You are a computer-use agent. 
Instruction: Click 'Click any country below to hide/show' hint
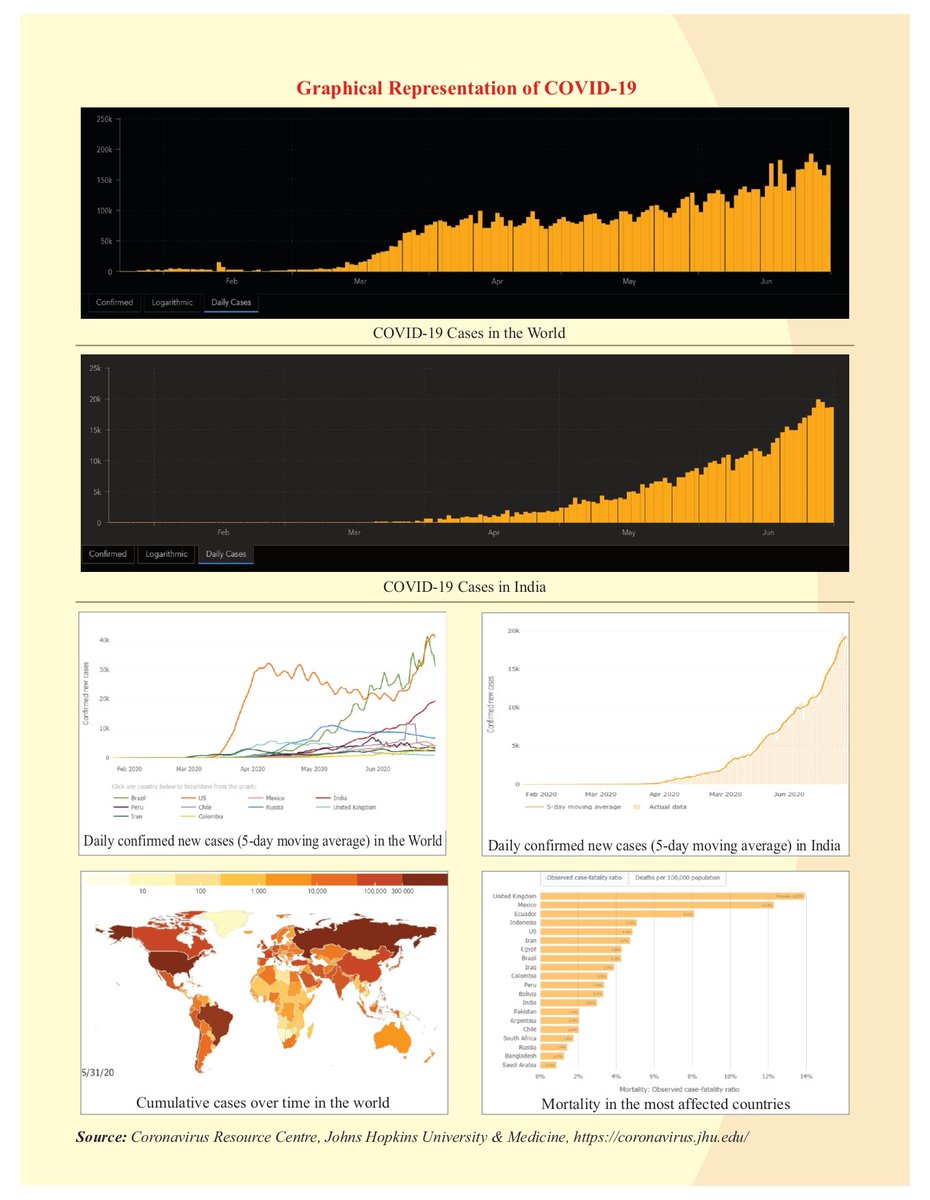[x=183, y=787]
